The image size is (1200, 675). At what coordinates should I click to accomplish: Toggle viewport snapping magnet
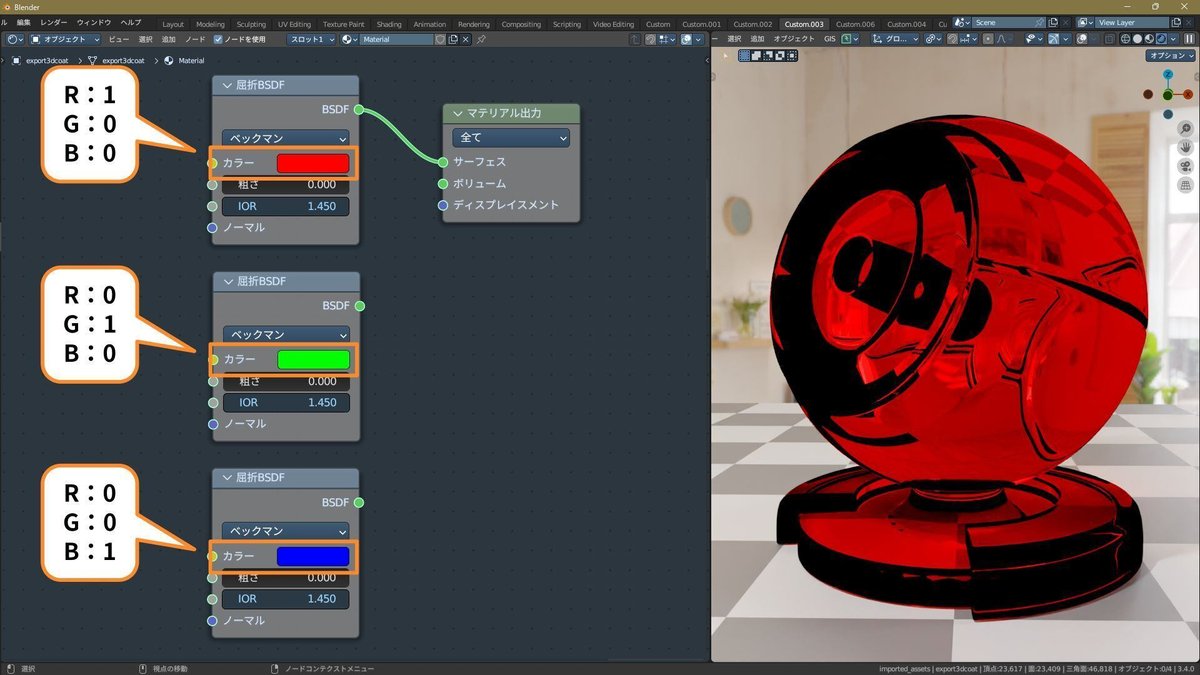coord(952,39)
